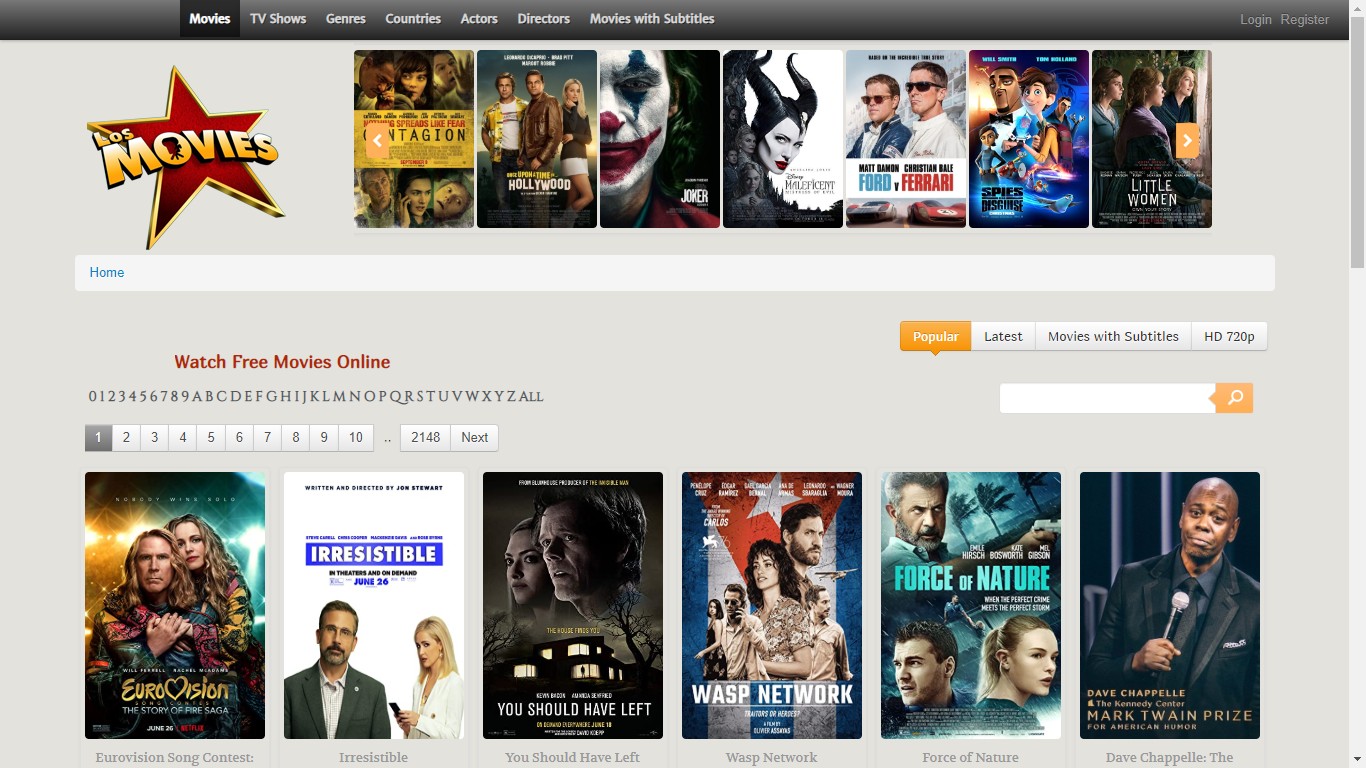Click the page vertical scrollbar thumb

click(x=1357, y=143)
